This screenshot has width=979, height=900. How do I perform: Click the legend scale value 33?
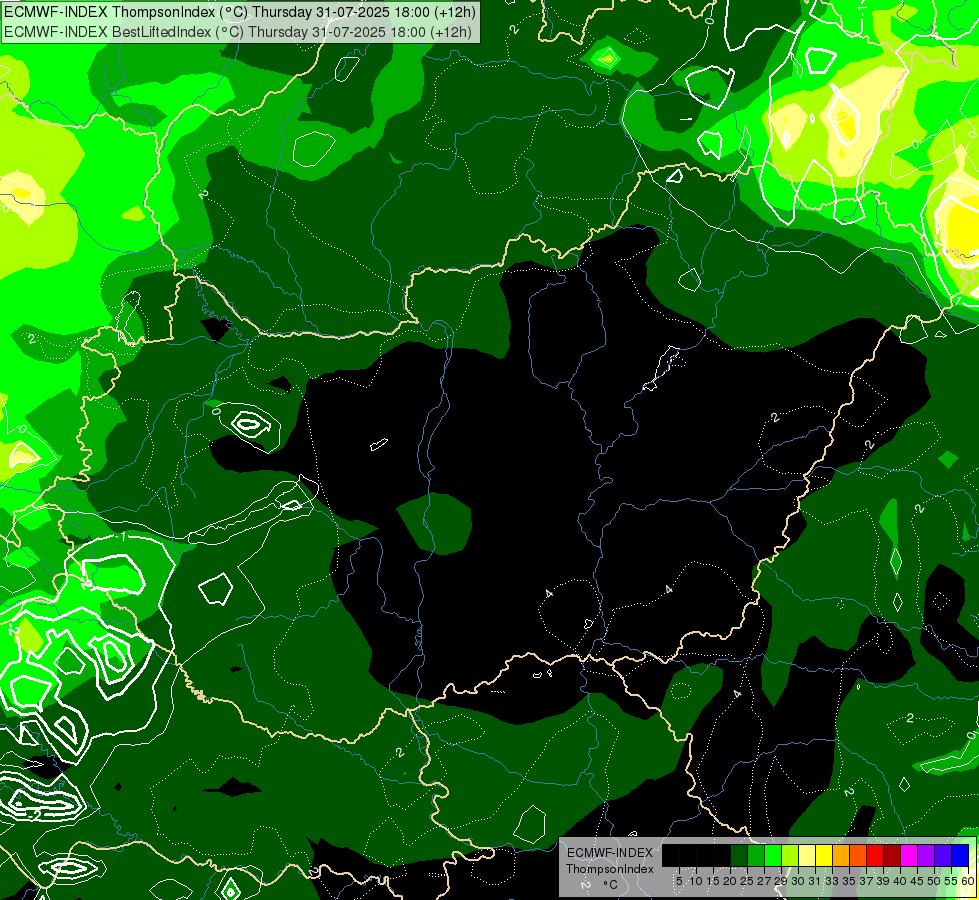coord(832,881)
